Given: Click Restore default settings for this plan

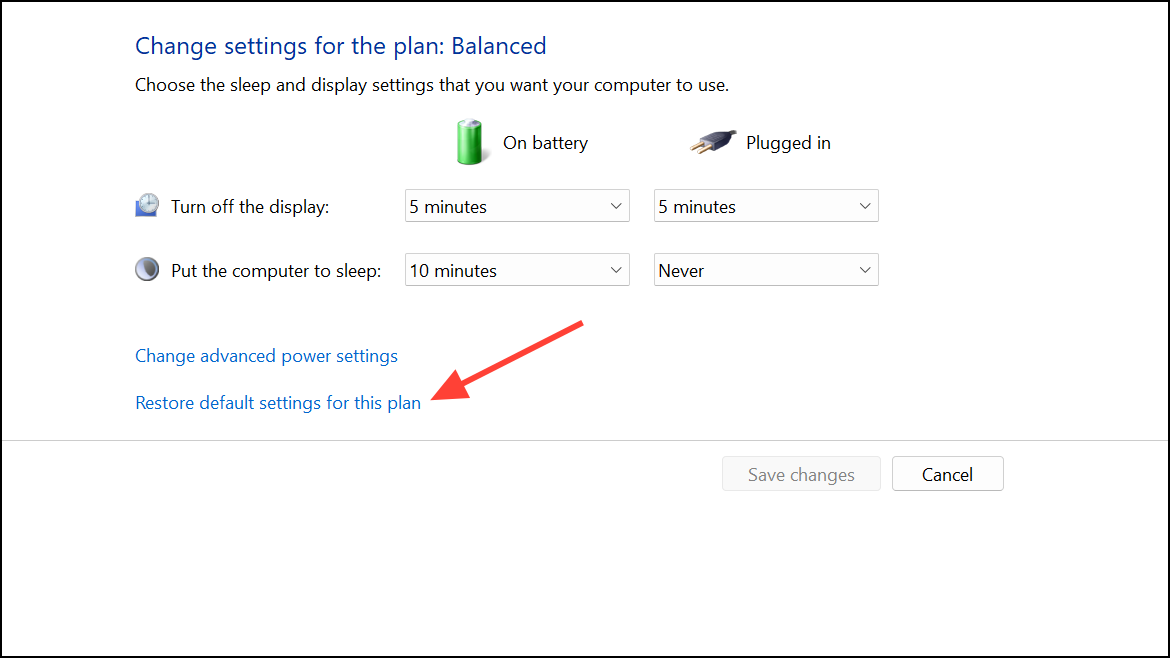Looking at the screenshot, I should coord(278,403).
